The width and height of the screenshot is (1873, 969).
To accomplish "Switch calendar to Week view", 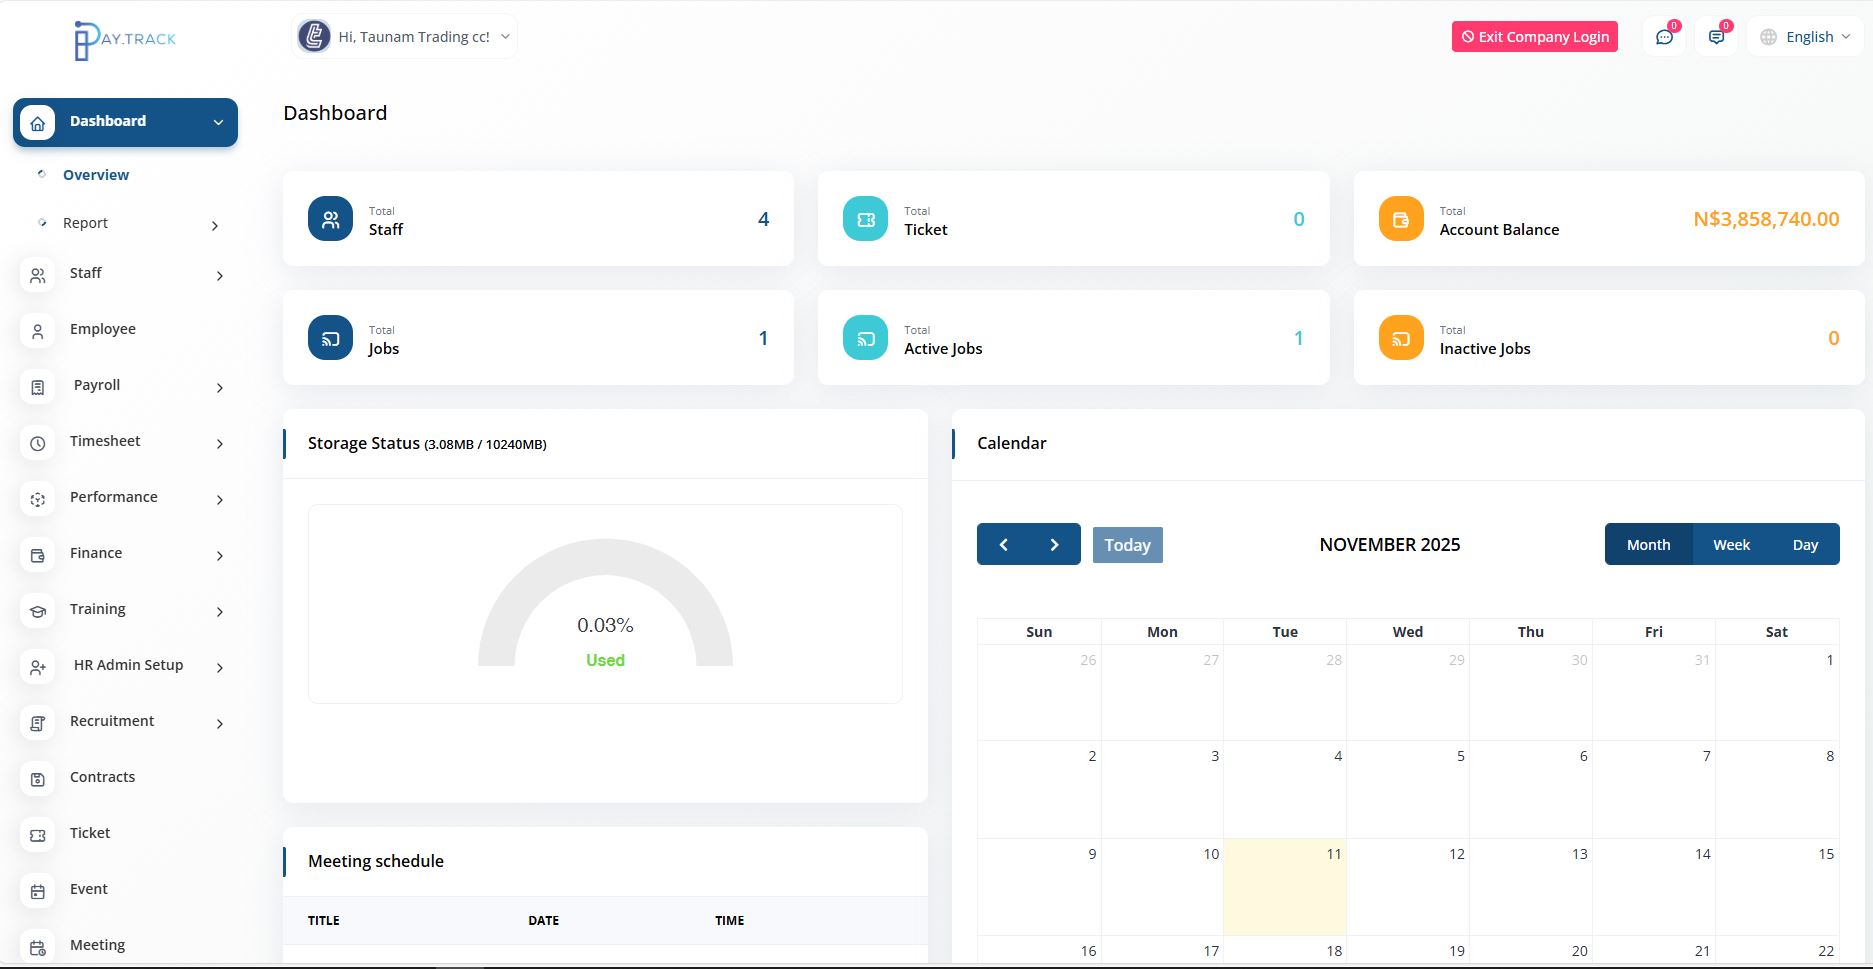I will tap(1730, 545).
